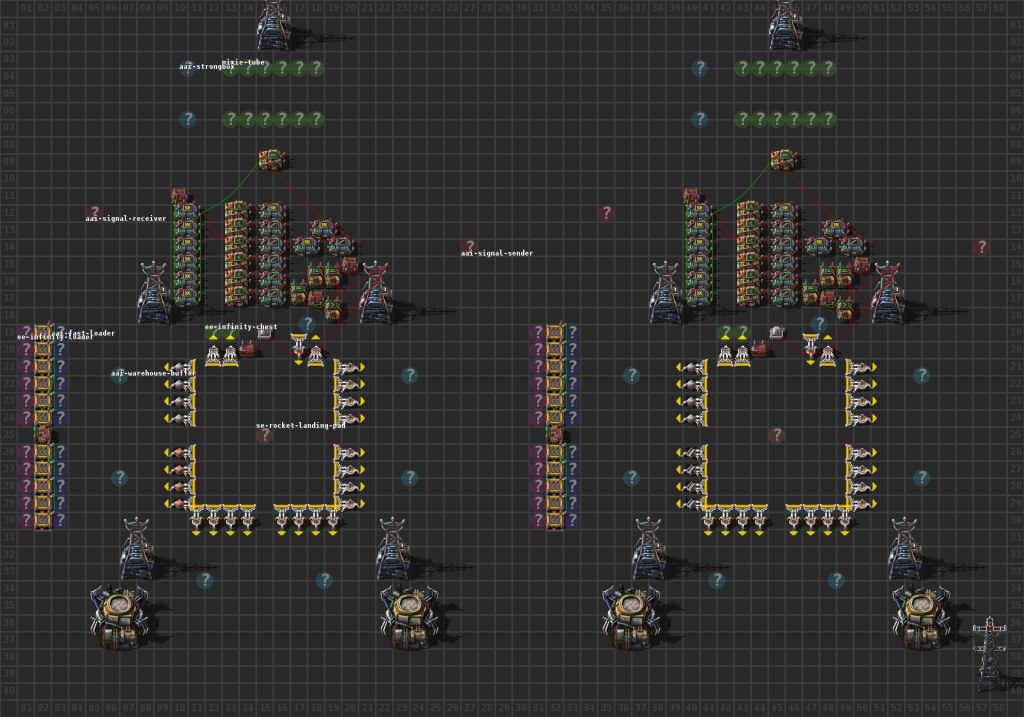Click bottom-right round machine of right blueprint
This screenshot has width=1024, height=717.
point(922,616)
